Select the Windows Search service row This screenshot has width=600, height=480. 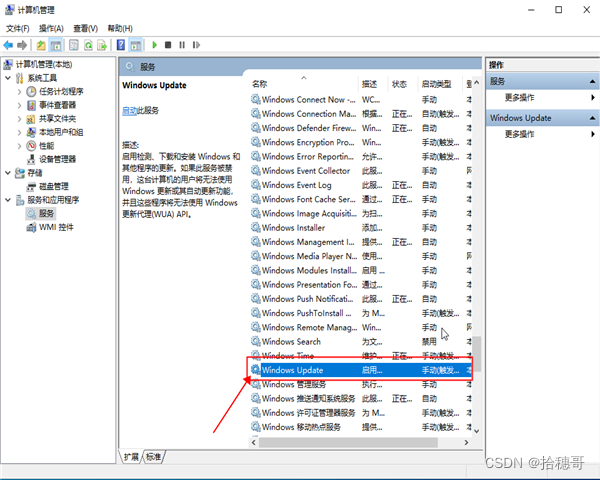pyautogui.click(x=361, y=341)
